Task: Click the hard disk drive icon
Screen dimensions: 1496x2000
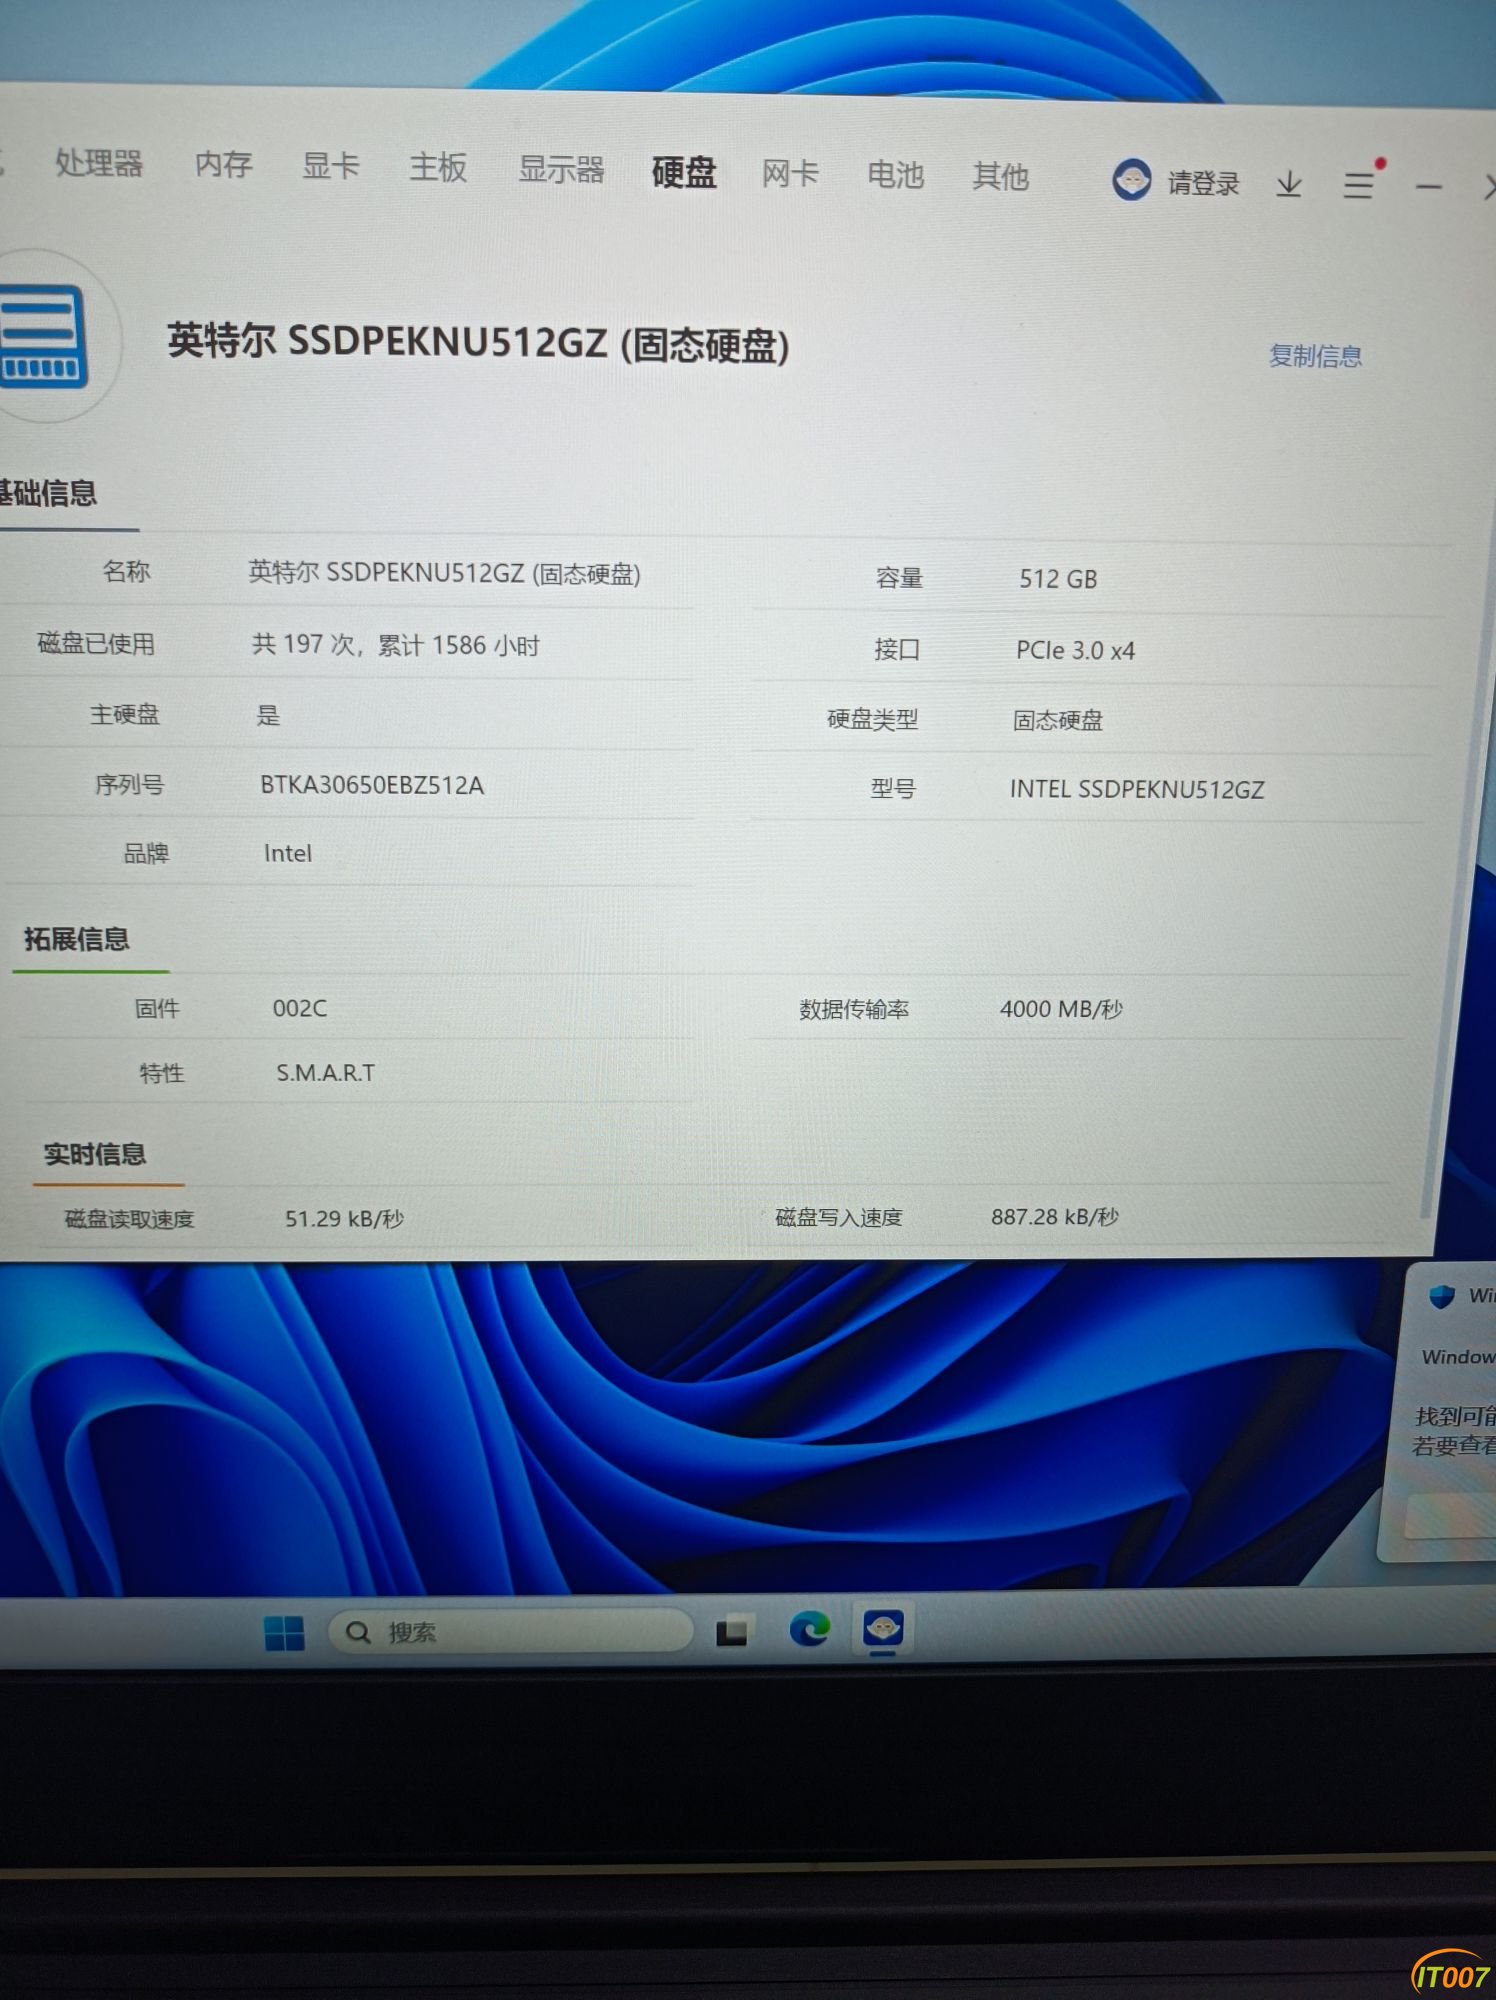Action: [x=43, y=337]
